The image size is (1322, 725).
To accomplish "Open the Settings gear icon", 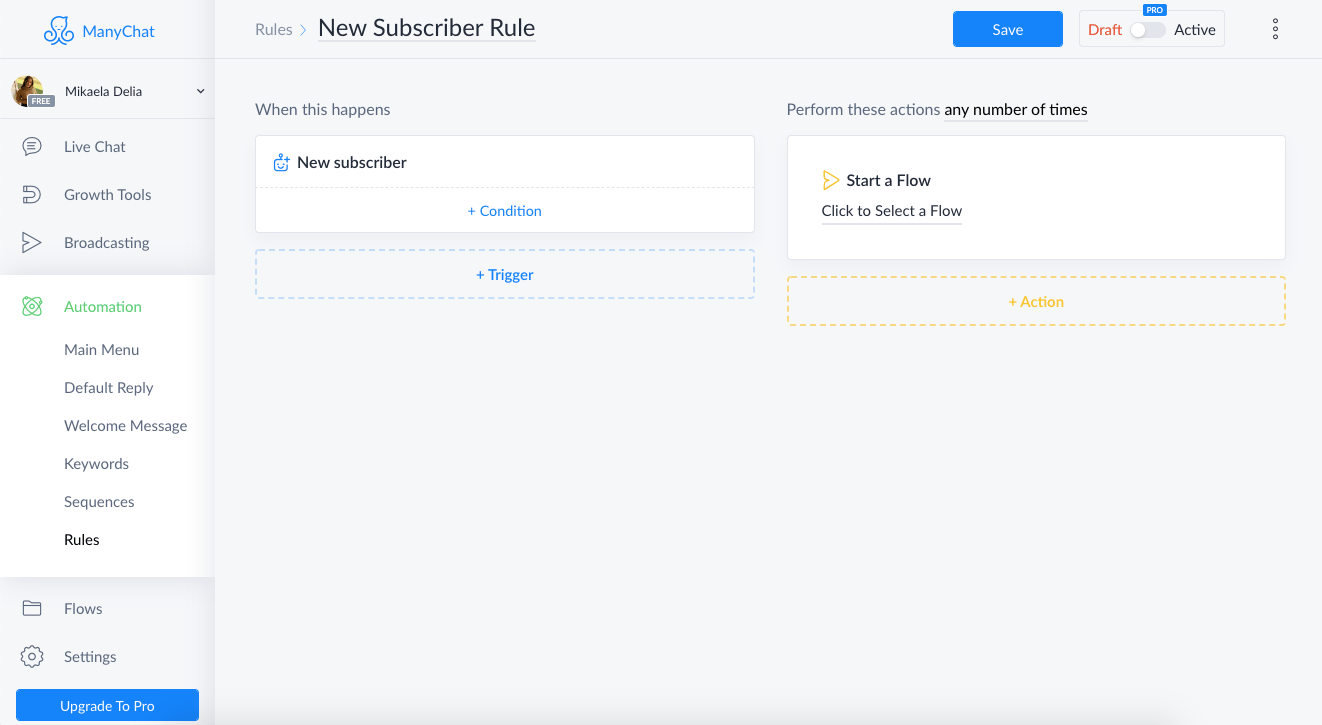I will (x=32, y=656).
